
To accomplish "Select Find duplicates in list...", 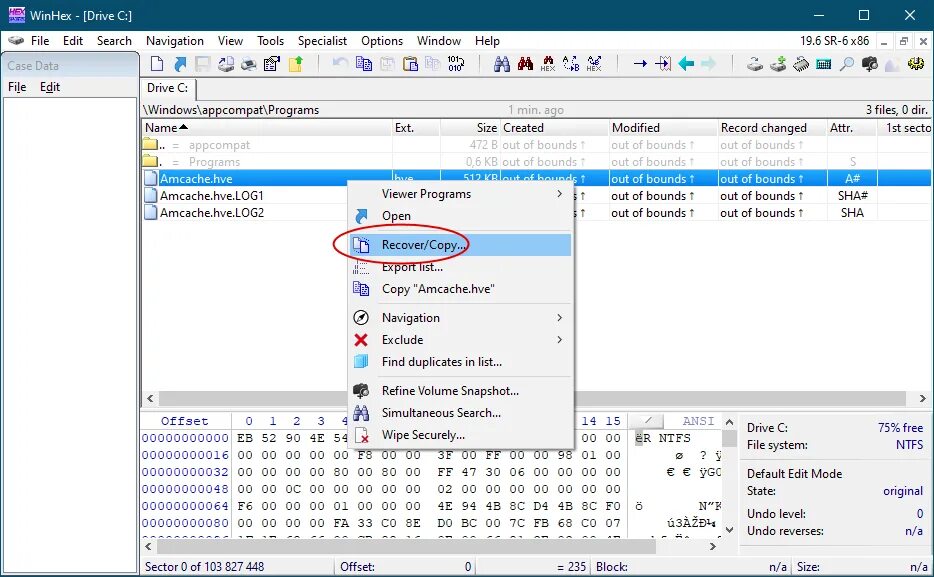I will (460, 361).
